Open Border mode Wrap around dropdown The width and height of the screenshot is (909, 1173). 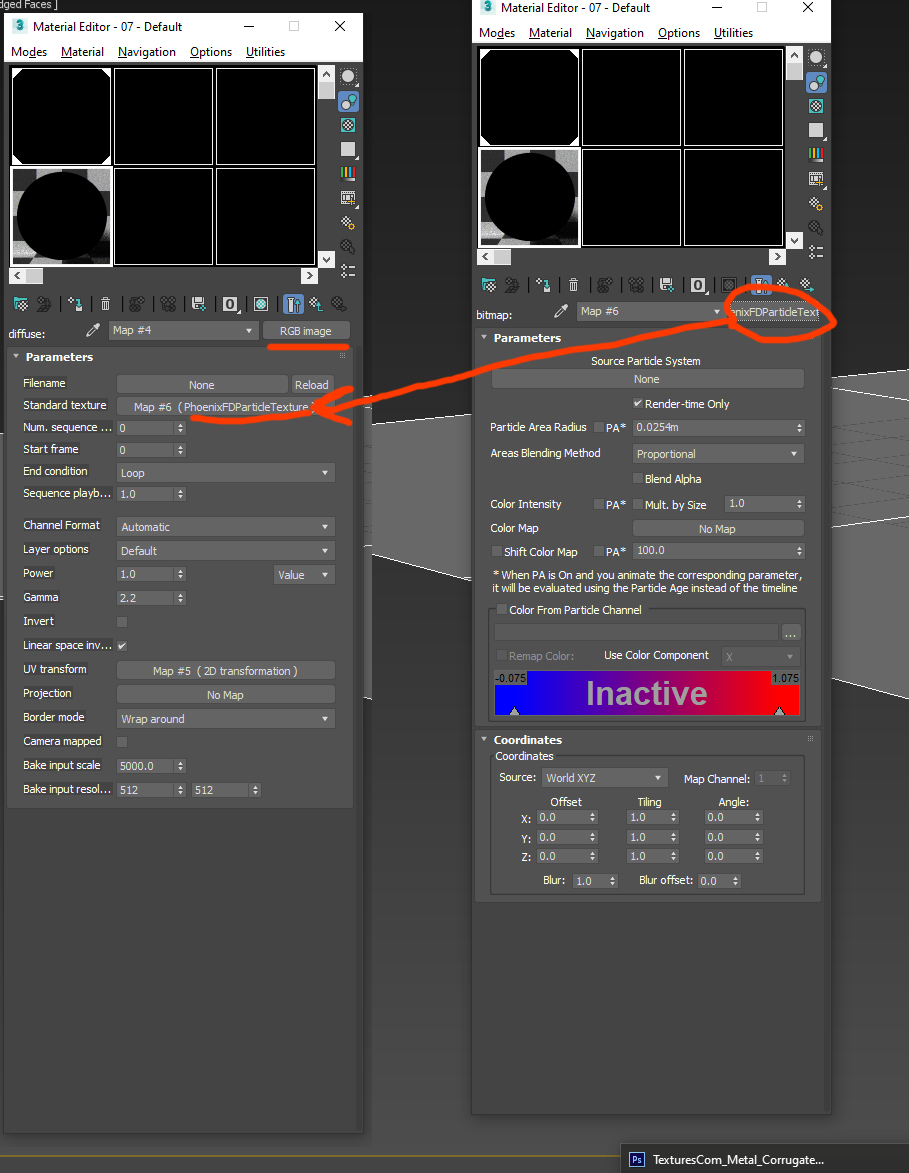coord(225,718)
